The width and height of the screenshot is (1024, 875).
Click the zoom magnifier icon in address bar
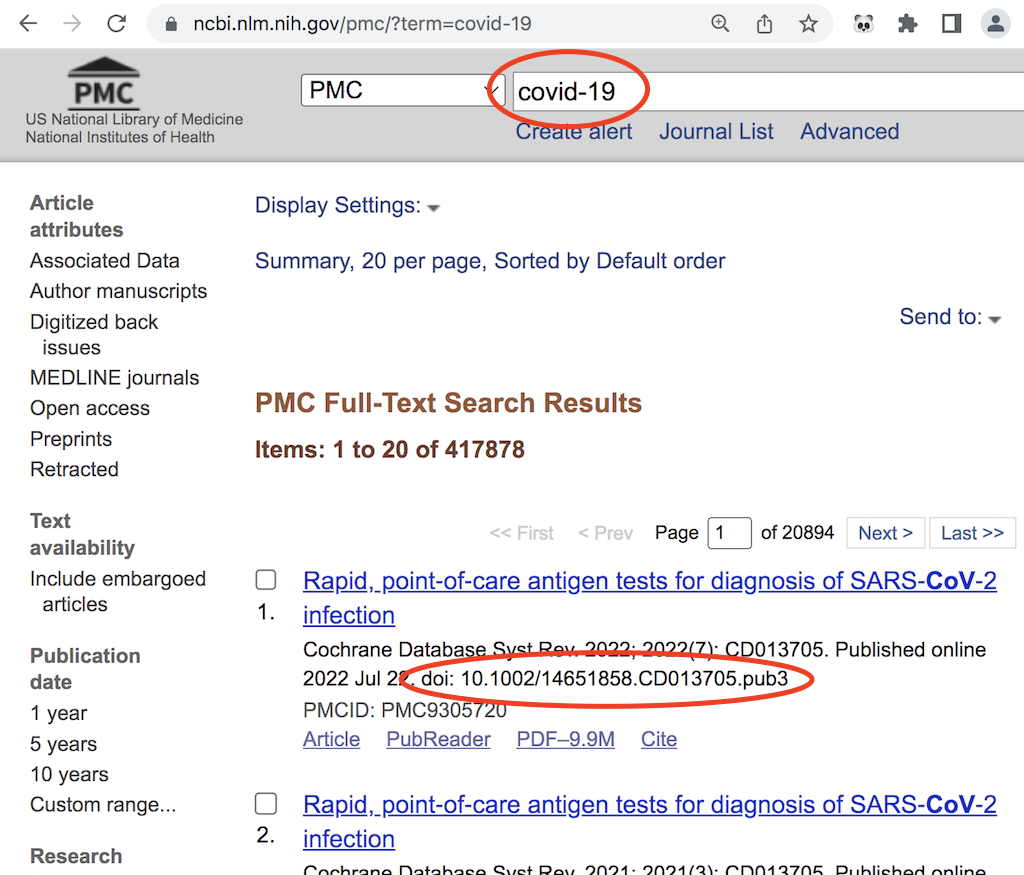720,24
